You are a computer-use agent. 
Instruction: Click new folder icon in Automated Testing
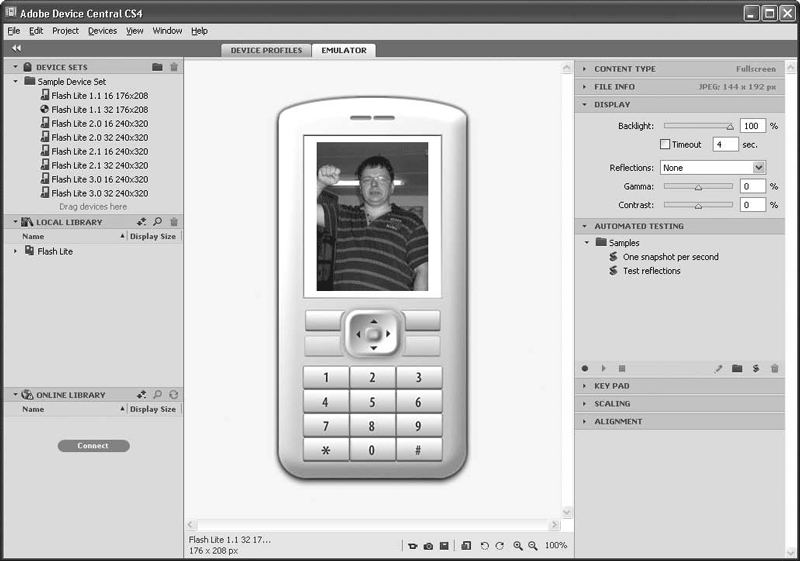[x=737, y=369]
